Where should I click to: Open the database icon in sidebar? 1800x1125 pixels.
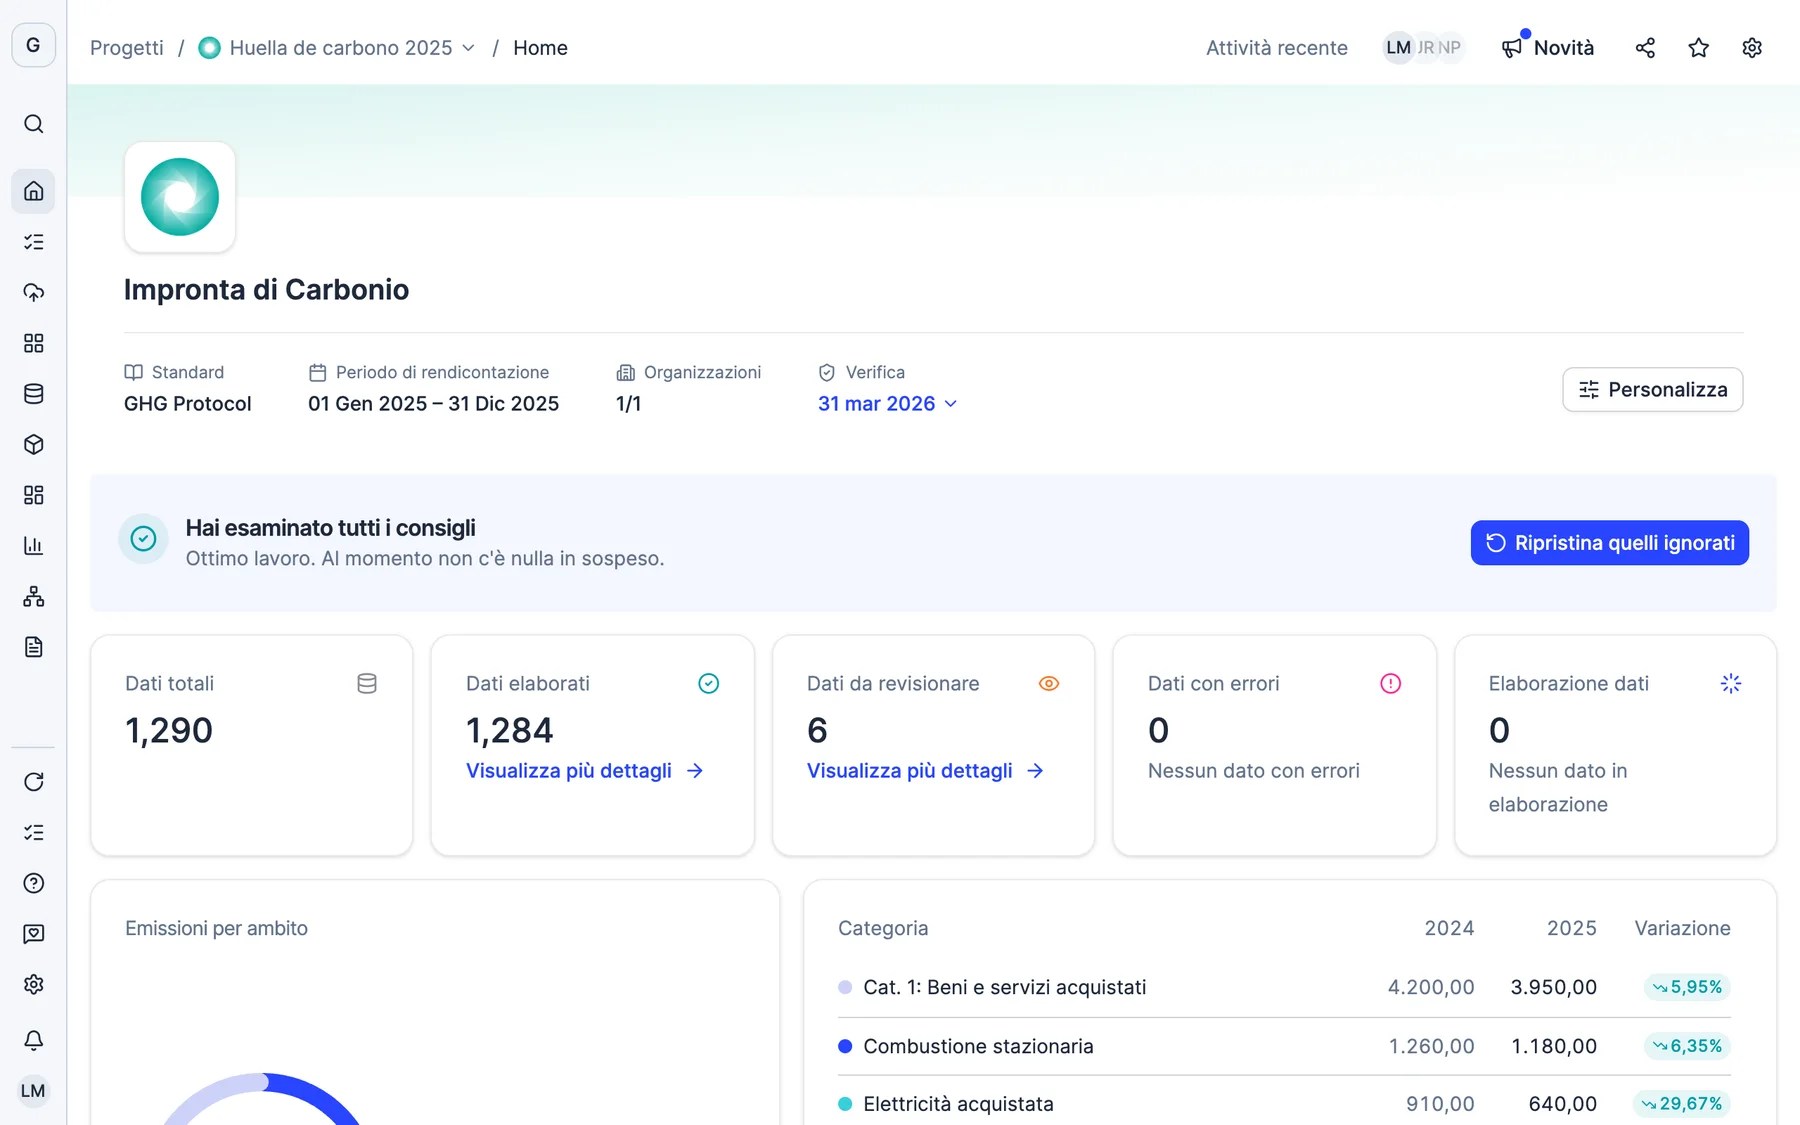point(33,394)
